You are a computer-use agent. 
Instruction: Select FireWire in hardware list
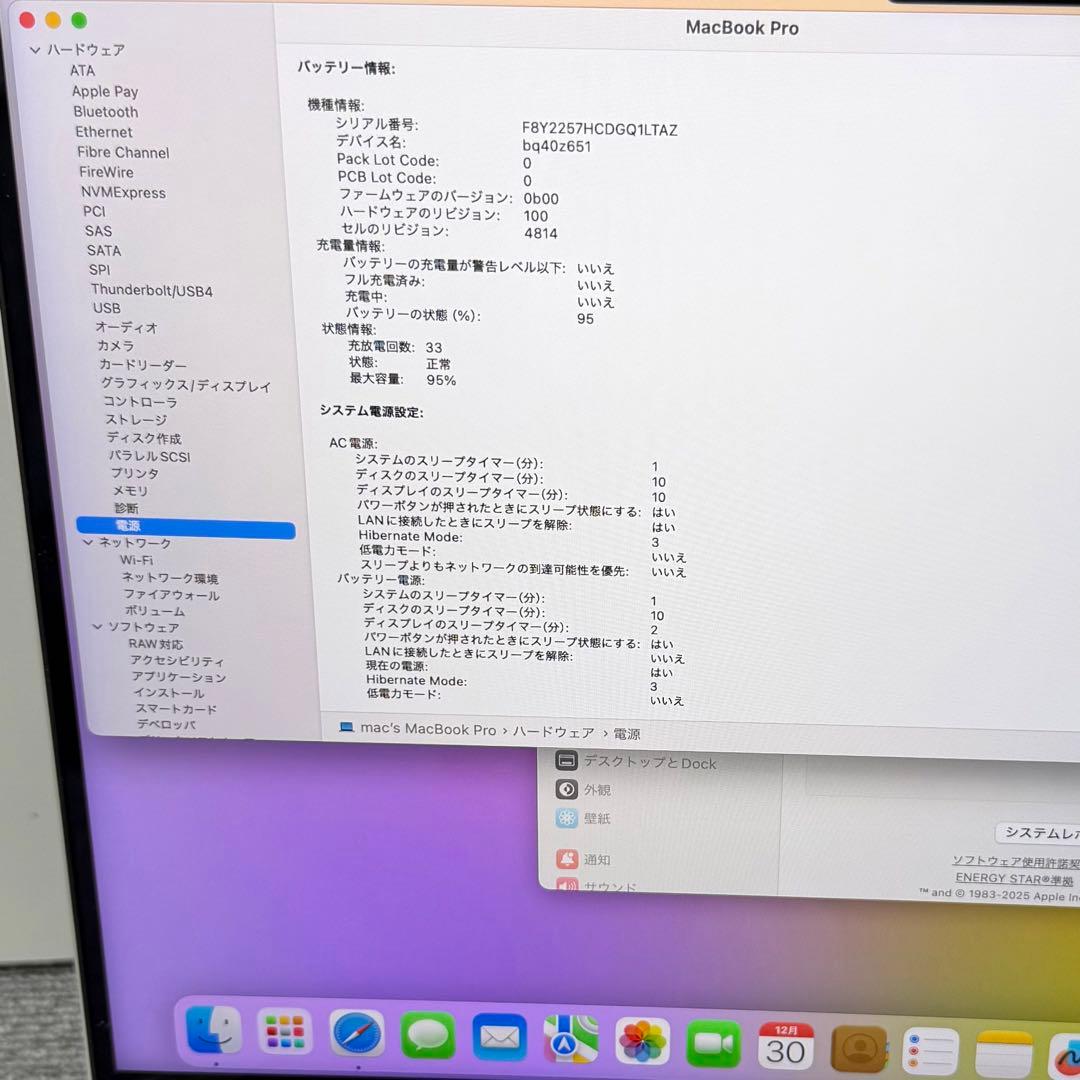[106, 172]
